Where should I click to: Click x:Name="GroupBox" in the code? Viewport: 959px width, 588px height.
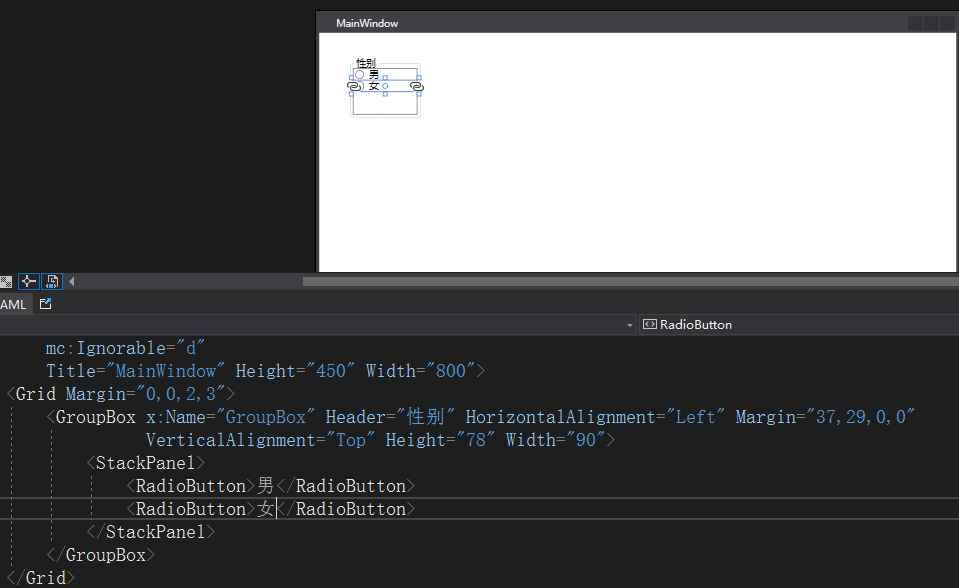[x=231, y=417]
